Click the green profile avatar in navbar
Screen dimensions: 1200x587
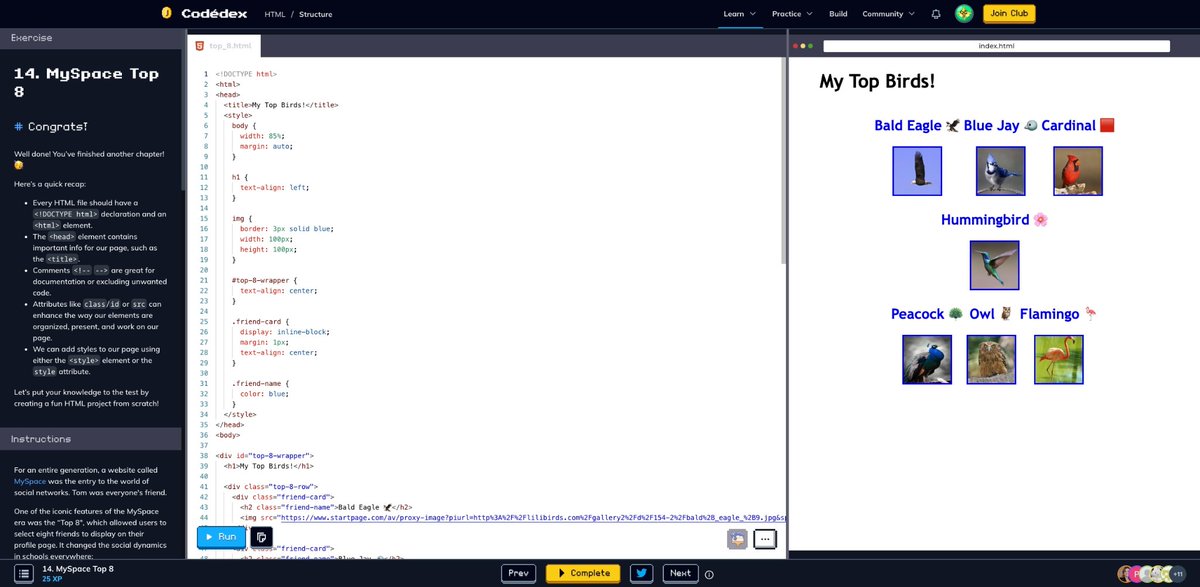coord(962,13)
